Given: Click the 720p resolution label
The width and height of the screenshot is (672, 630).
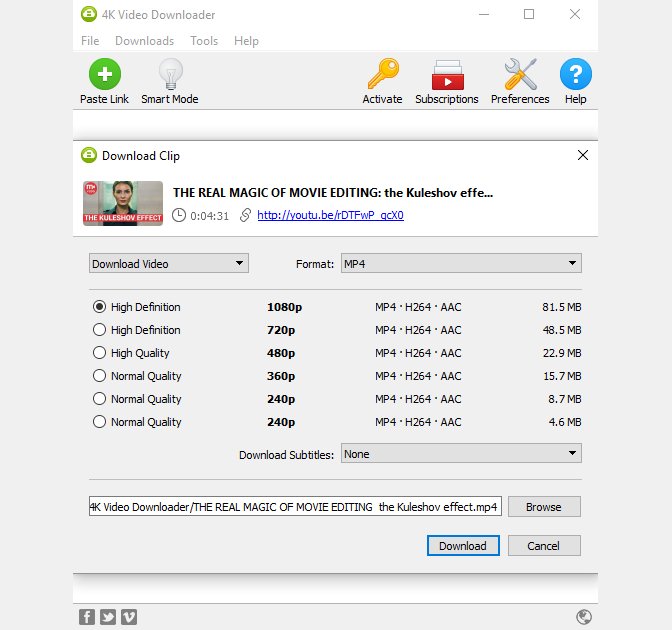Looking at the screenshot, I should click(x=281, y=330).
